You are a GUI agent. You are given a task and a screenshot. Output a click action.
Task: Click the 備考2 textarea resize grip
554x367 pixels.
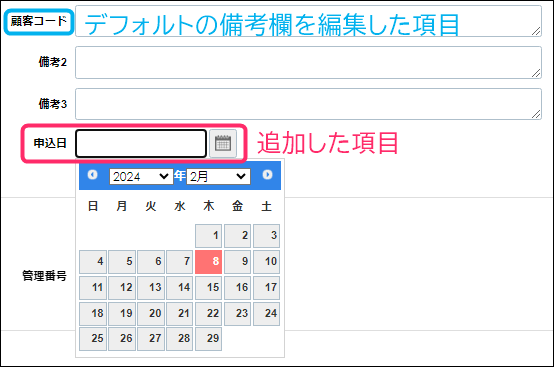536,73
